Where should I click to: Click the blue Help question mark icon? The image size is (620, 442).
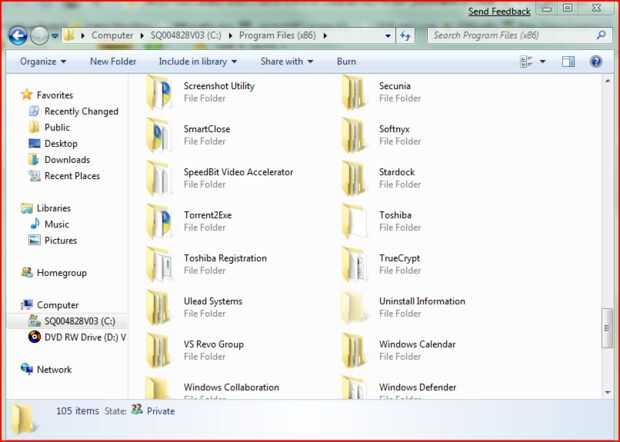click(x=596, y=62)
